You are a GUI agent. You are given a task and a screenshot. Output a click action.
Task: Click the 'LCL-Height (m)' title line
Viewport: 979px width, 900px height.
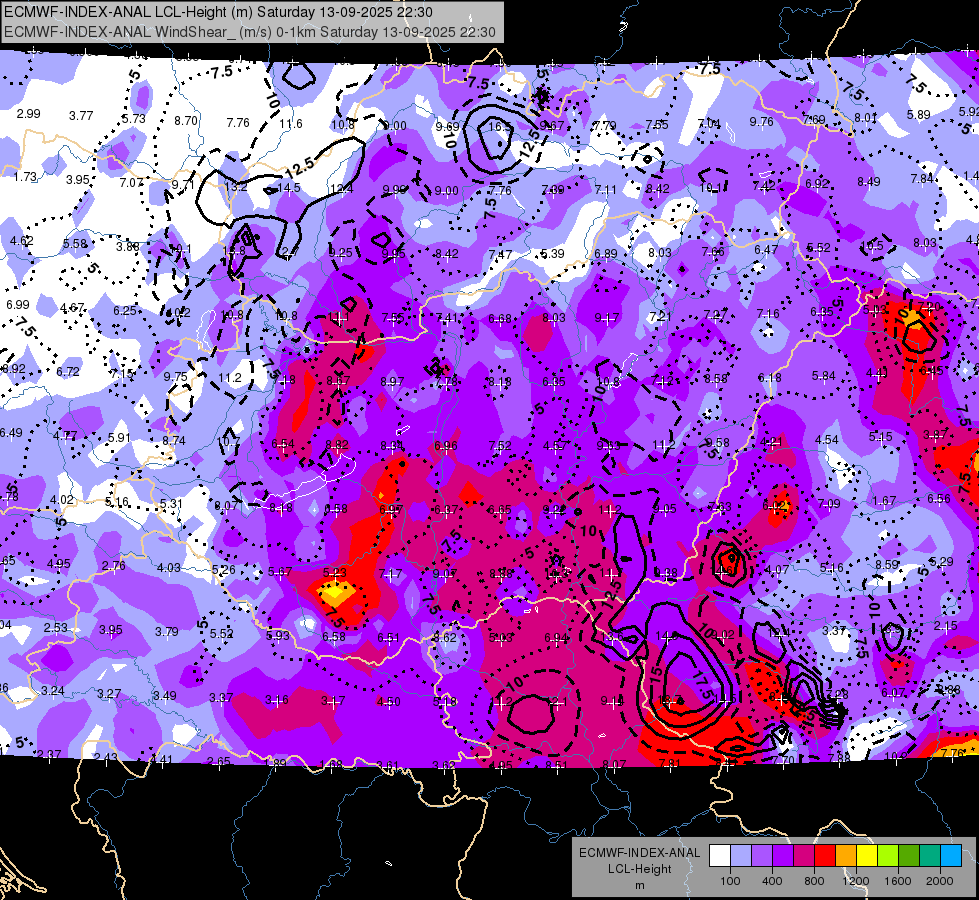pyautogui.click(x=219, y=12)
